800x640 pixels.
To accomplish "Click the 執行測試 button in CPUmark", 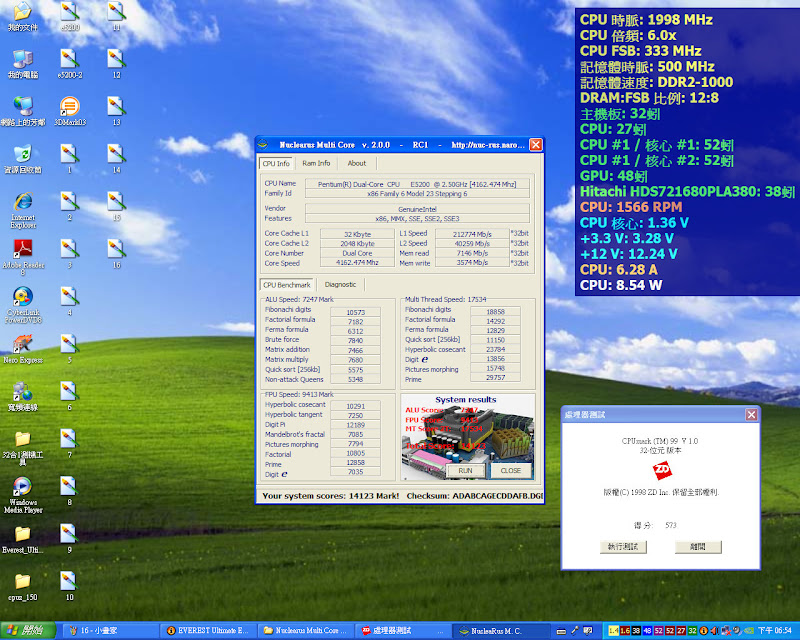I will (x=622, y=547).
